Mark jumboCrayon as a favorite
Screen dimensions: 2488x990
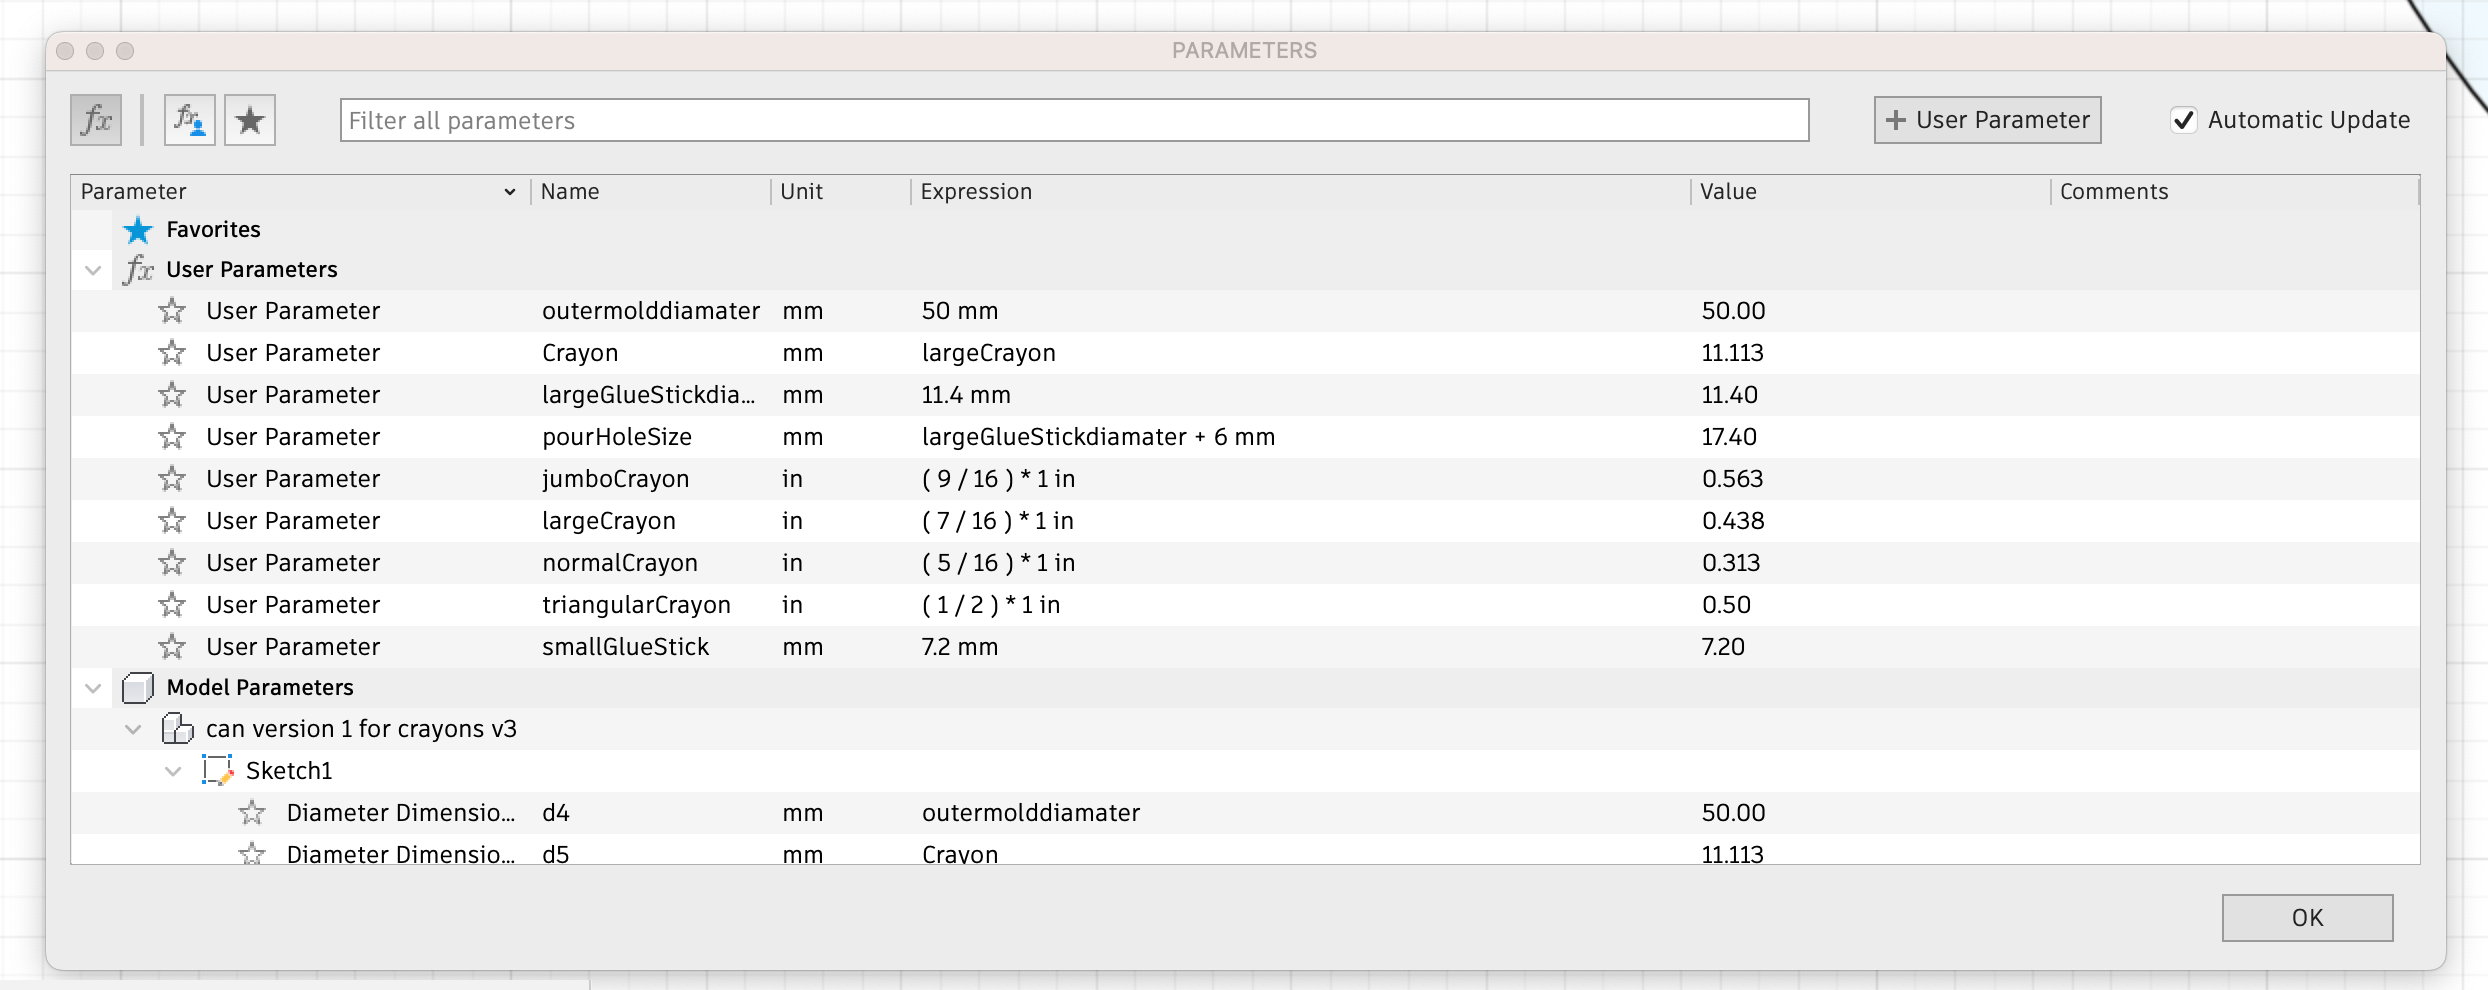172,478
